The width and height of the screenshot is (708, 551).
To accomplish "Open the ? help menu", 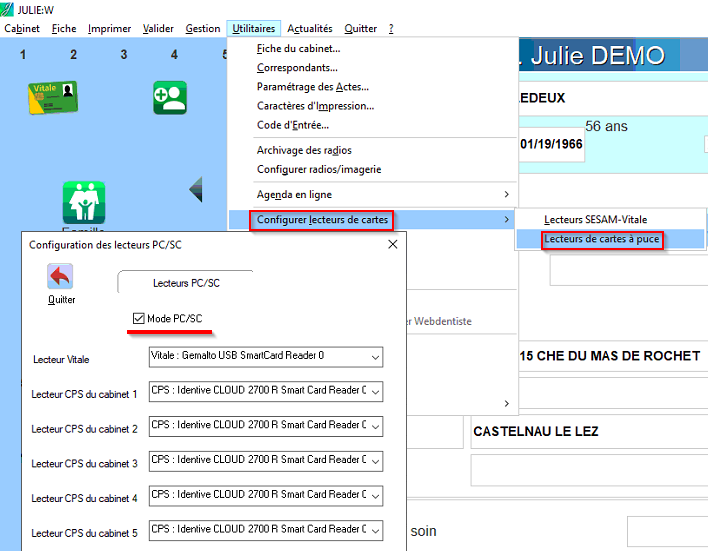I will point(391,28).
